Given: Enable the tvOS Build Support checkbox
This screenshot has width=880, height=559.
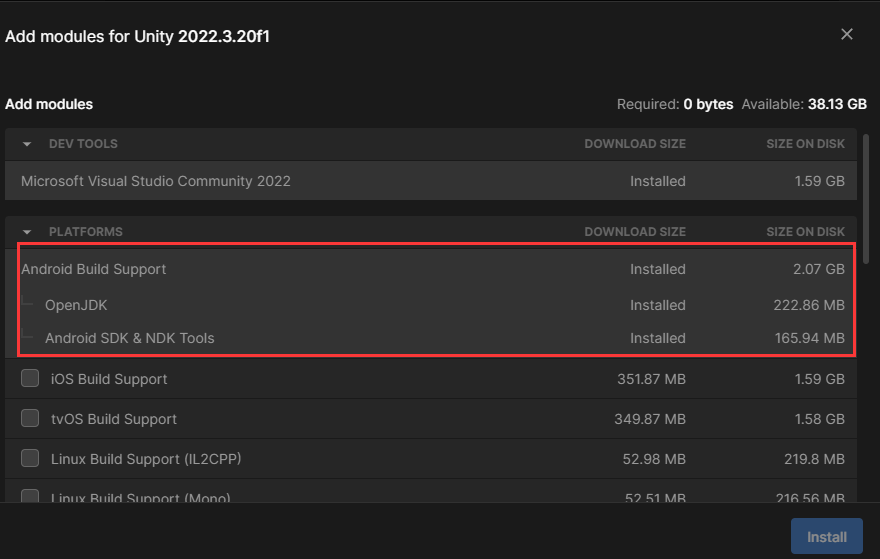Looking at the screenshot, I should click(x=30, y=418).
